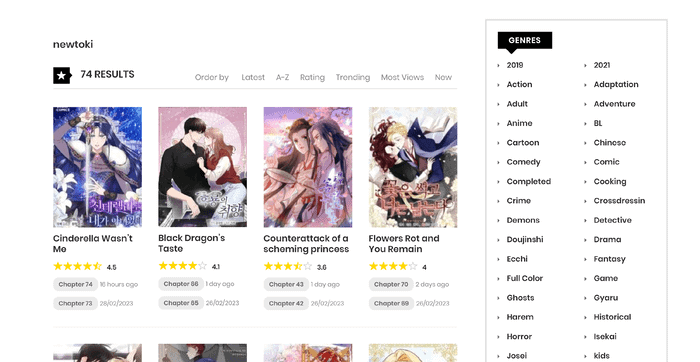Open the Cinderella Wasn't Me title link
700x362 pixels.
click(x=93, y=244)
